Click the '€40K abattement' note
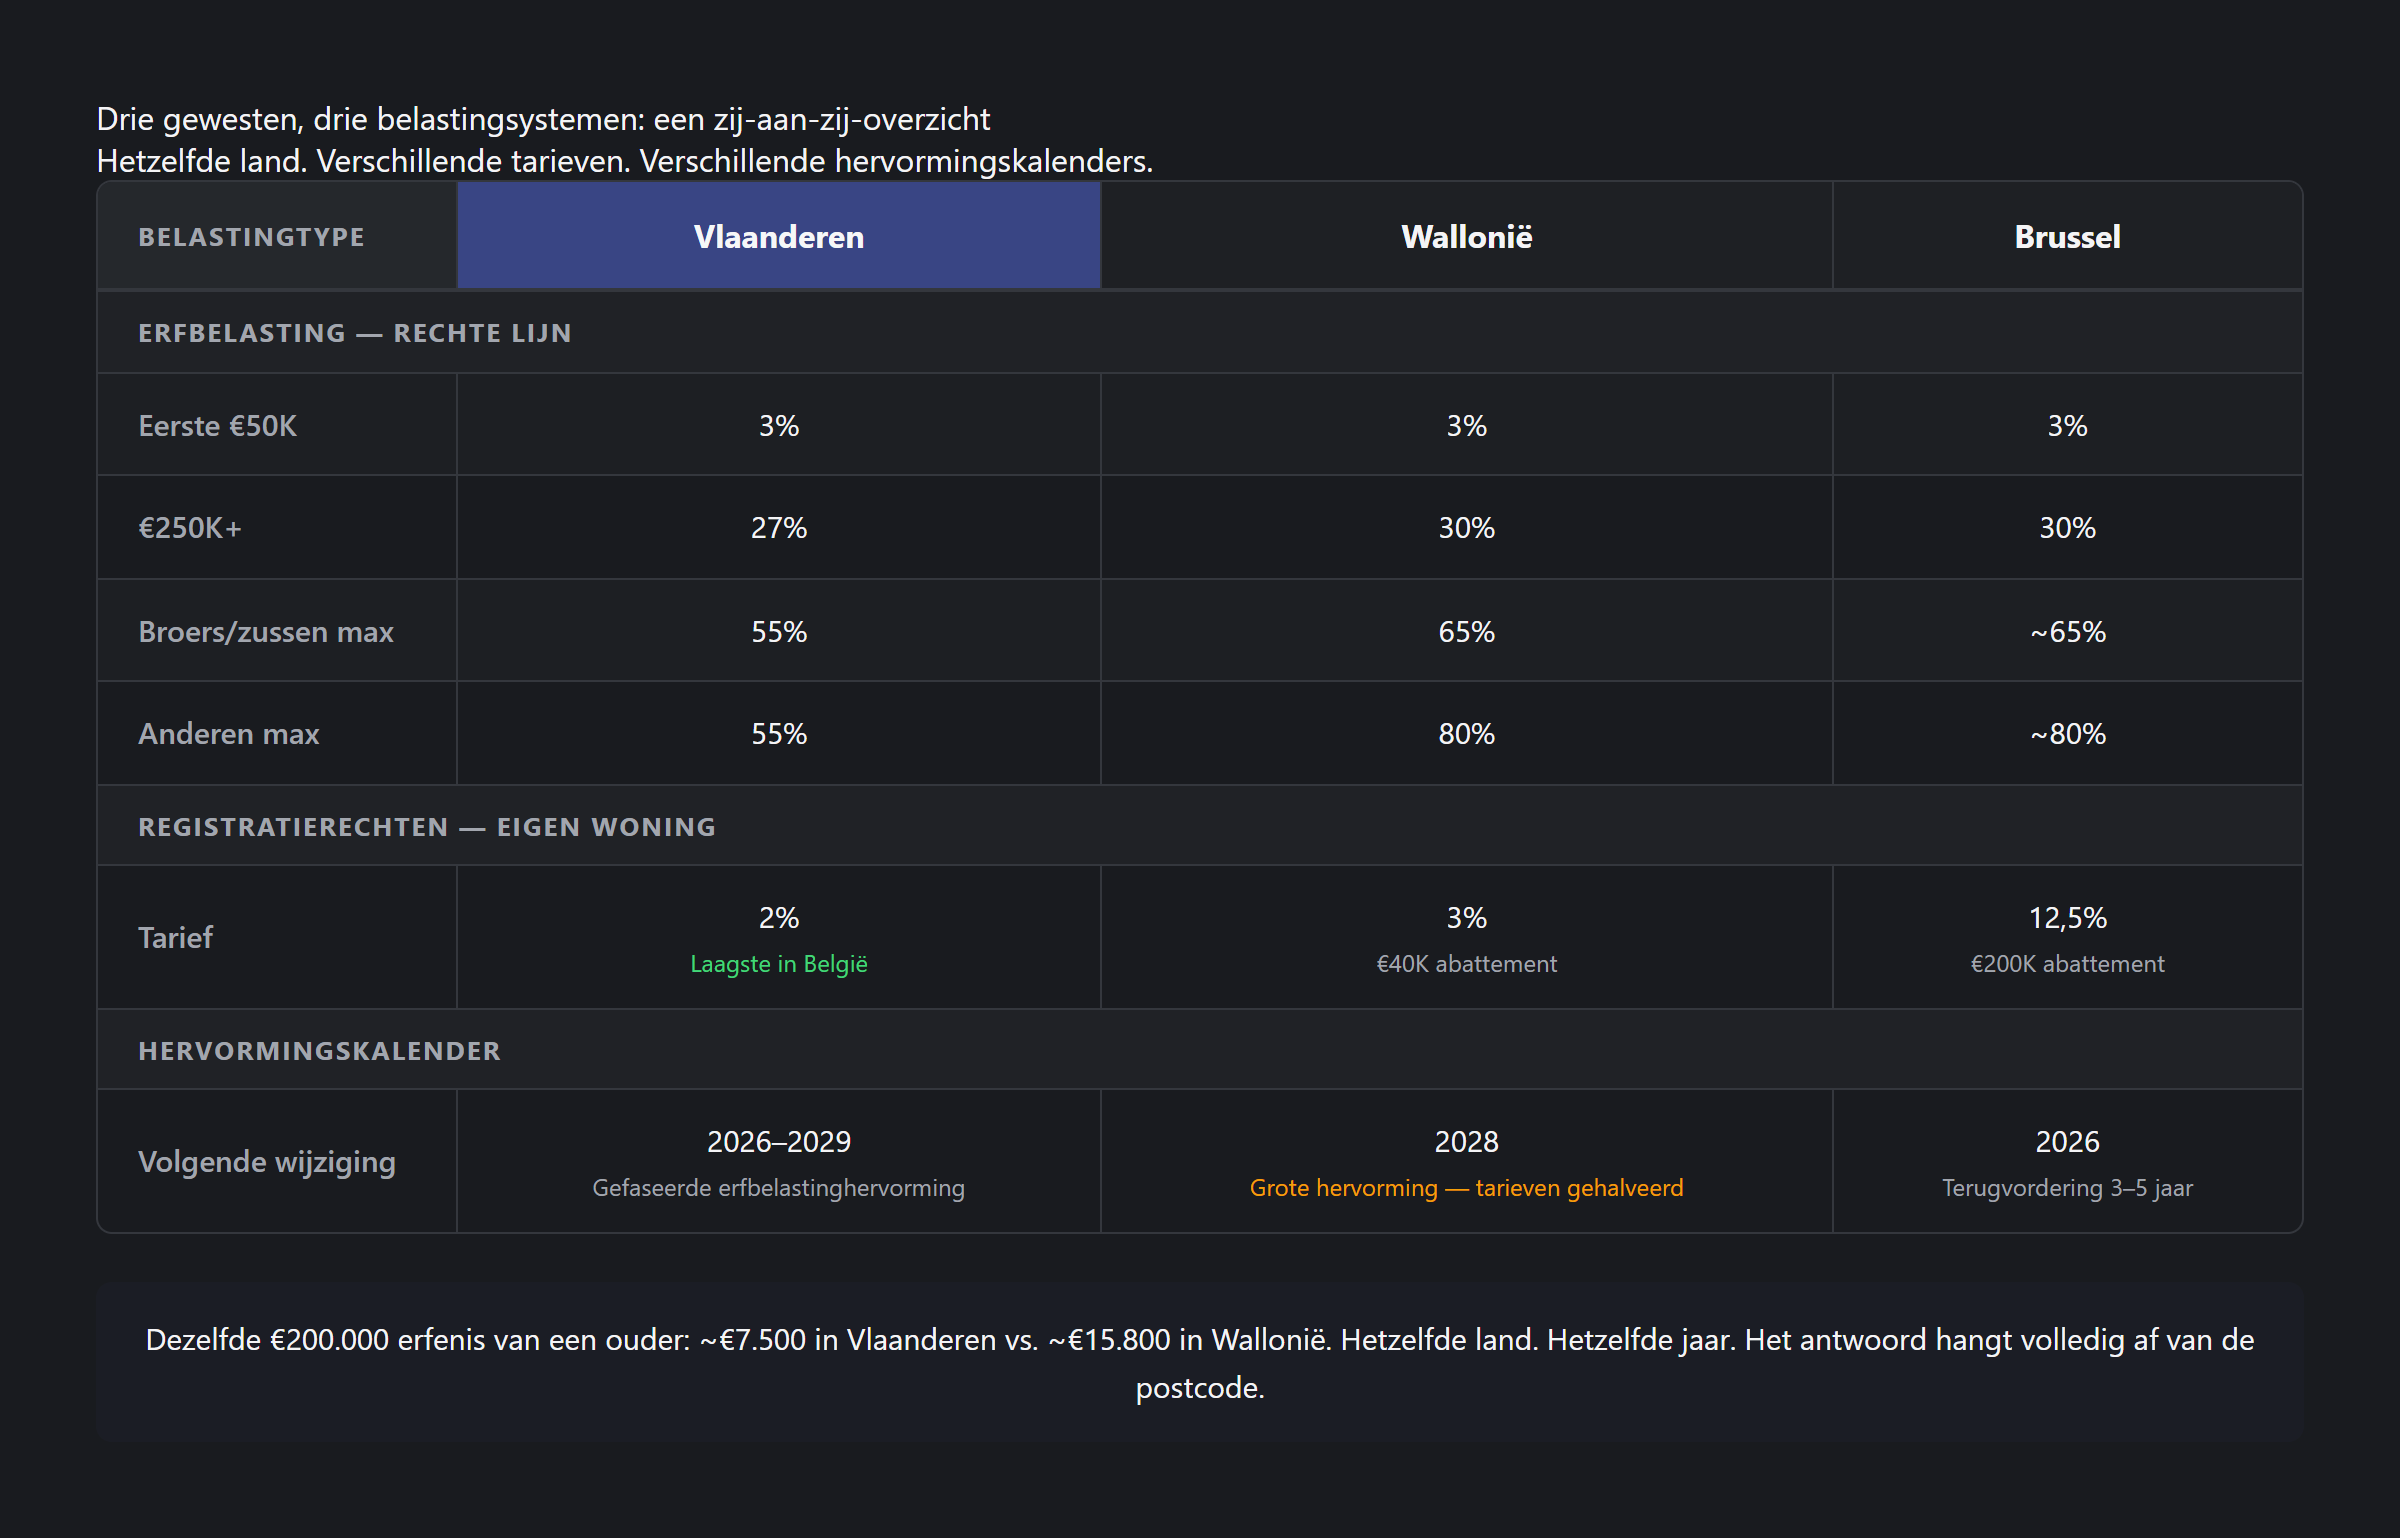The image size is (2400, 1538). [1466, 964]
